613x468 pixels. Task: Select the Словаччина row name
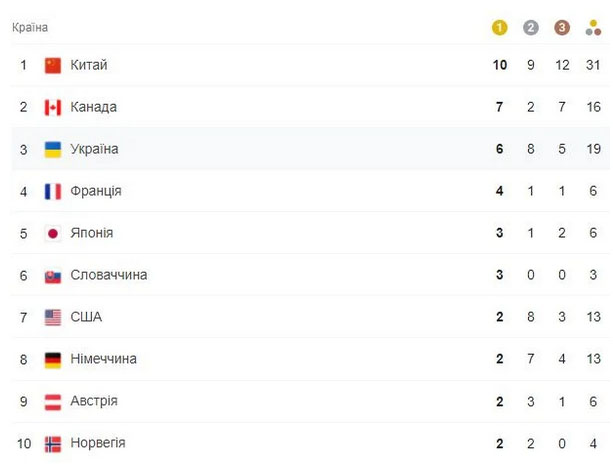click(x=109, y=275)
